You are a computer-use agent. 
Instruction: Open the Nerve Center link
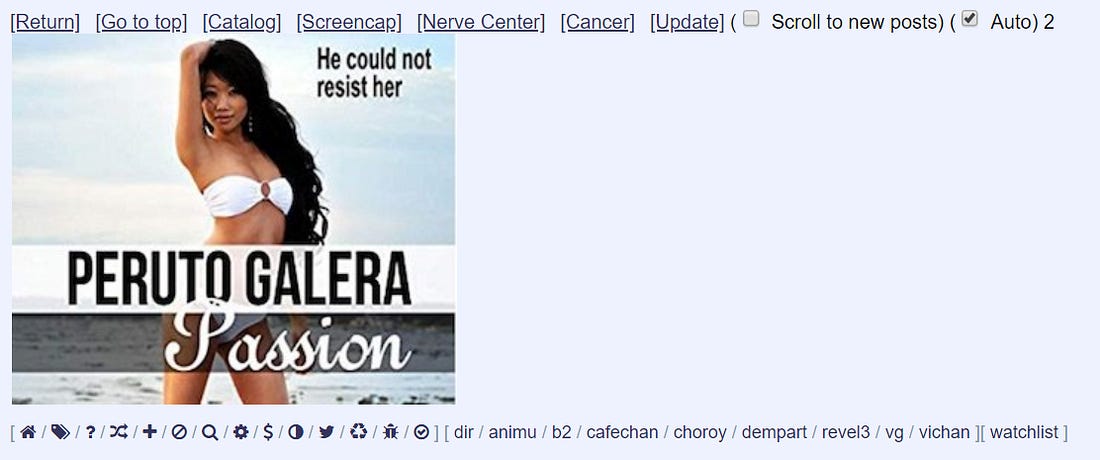pyautogui.click(x=481, y=22)
